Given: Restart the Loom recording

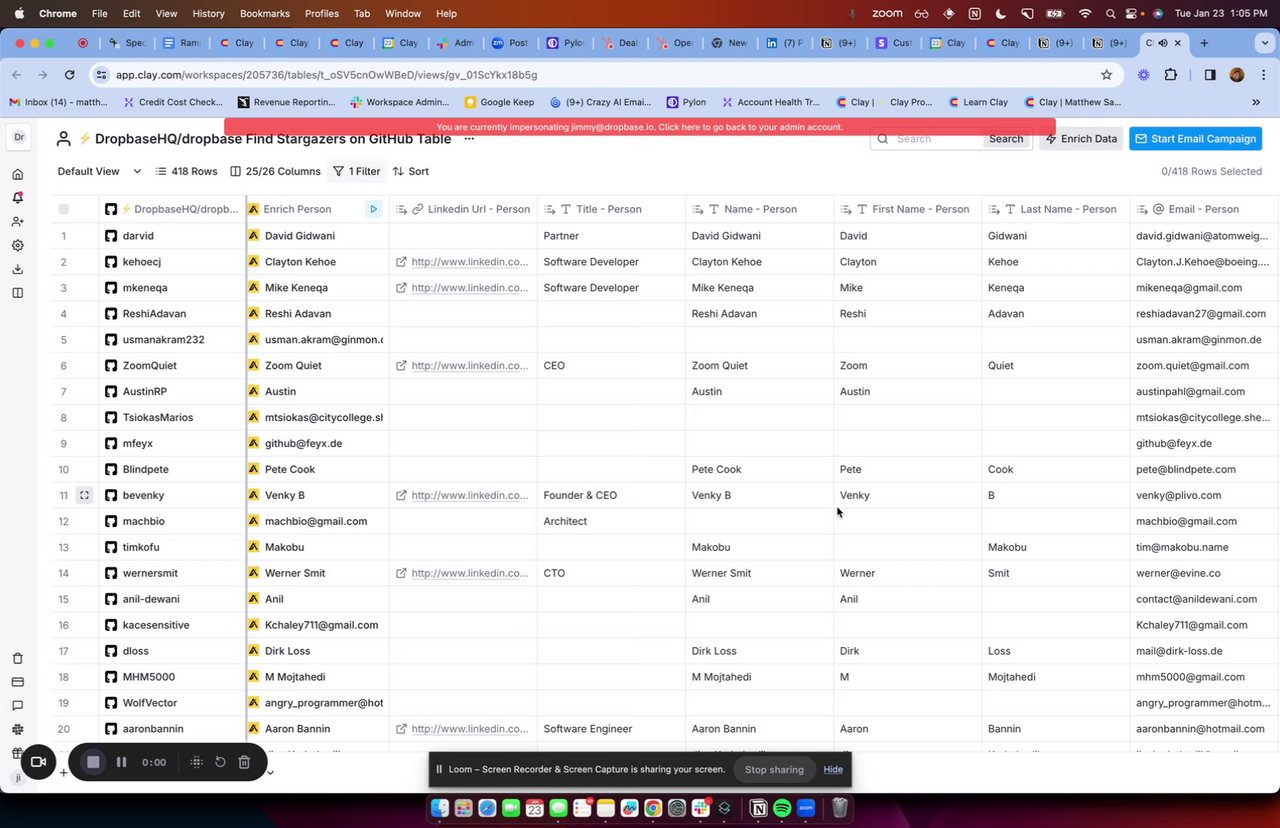Looking at the screenshot, I should click(x=220, y=762).
